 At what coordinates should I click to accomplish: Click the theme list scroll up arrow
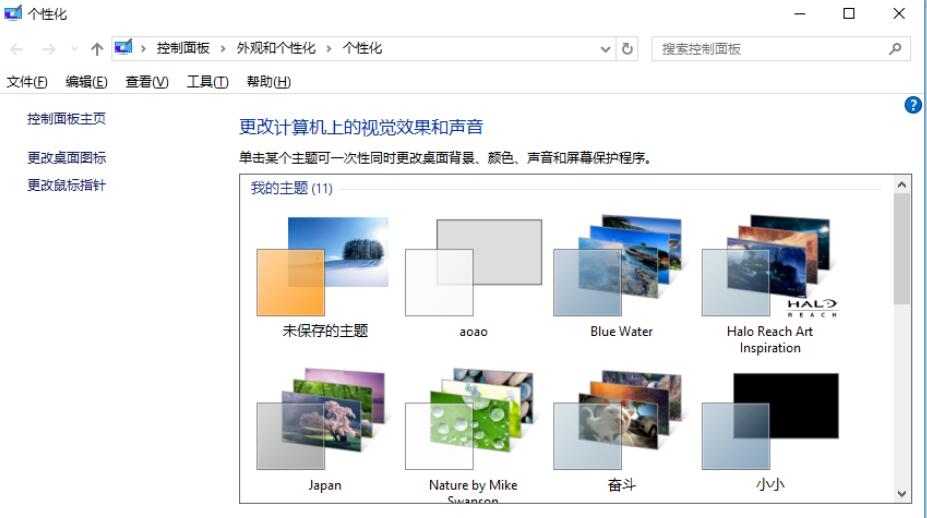902,184
